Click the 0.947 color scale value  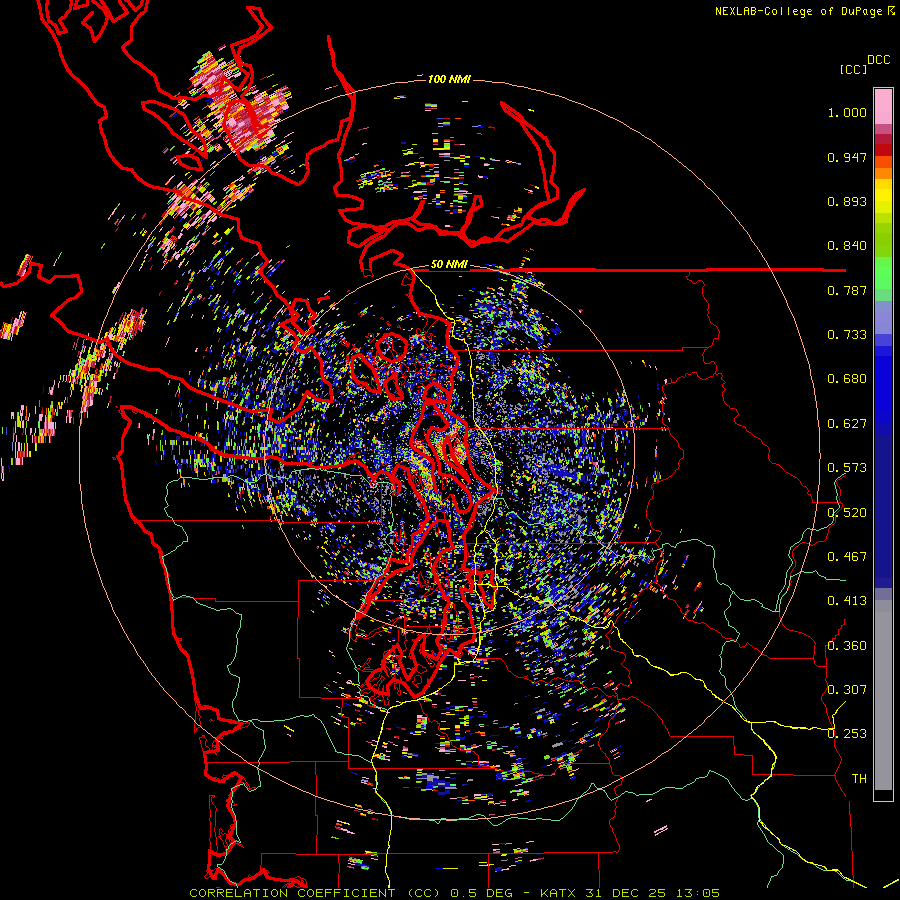(x=847, y=157)
